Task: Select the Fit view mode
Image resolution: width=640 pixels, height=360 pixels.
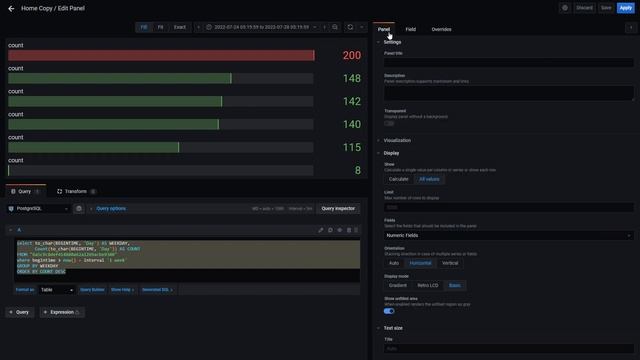Action: tap(160, 27)
